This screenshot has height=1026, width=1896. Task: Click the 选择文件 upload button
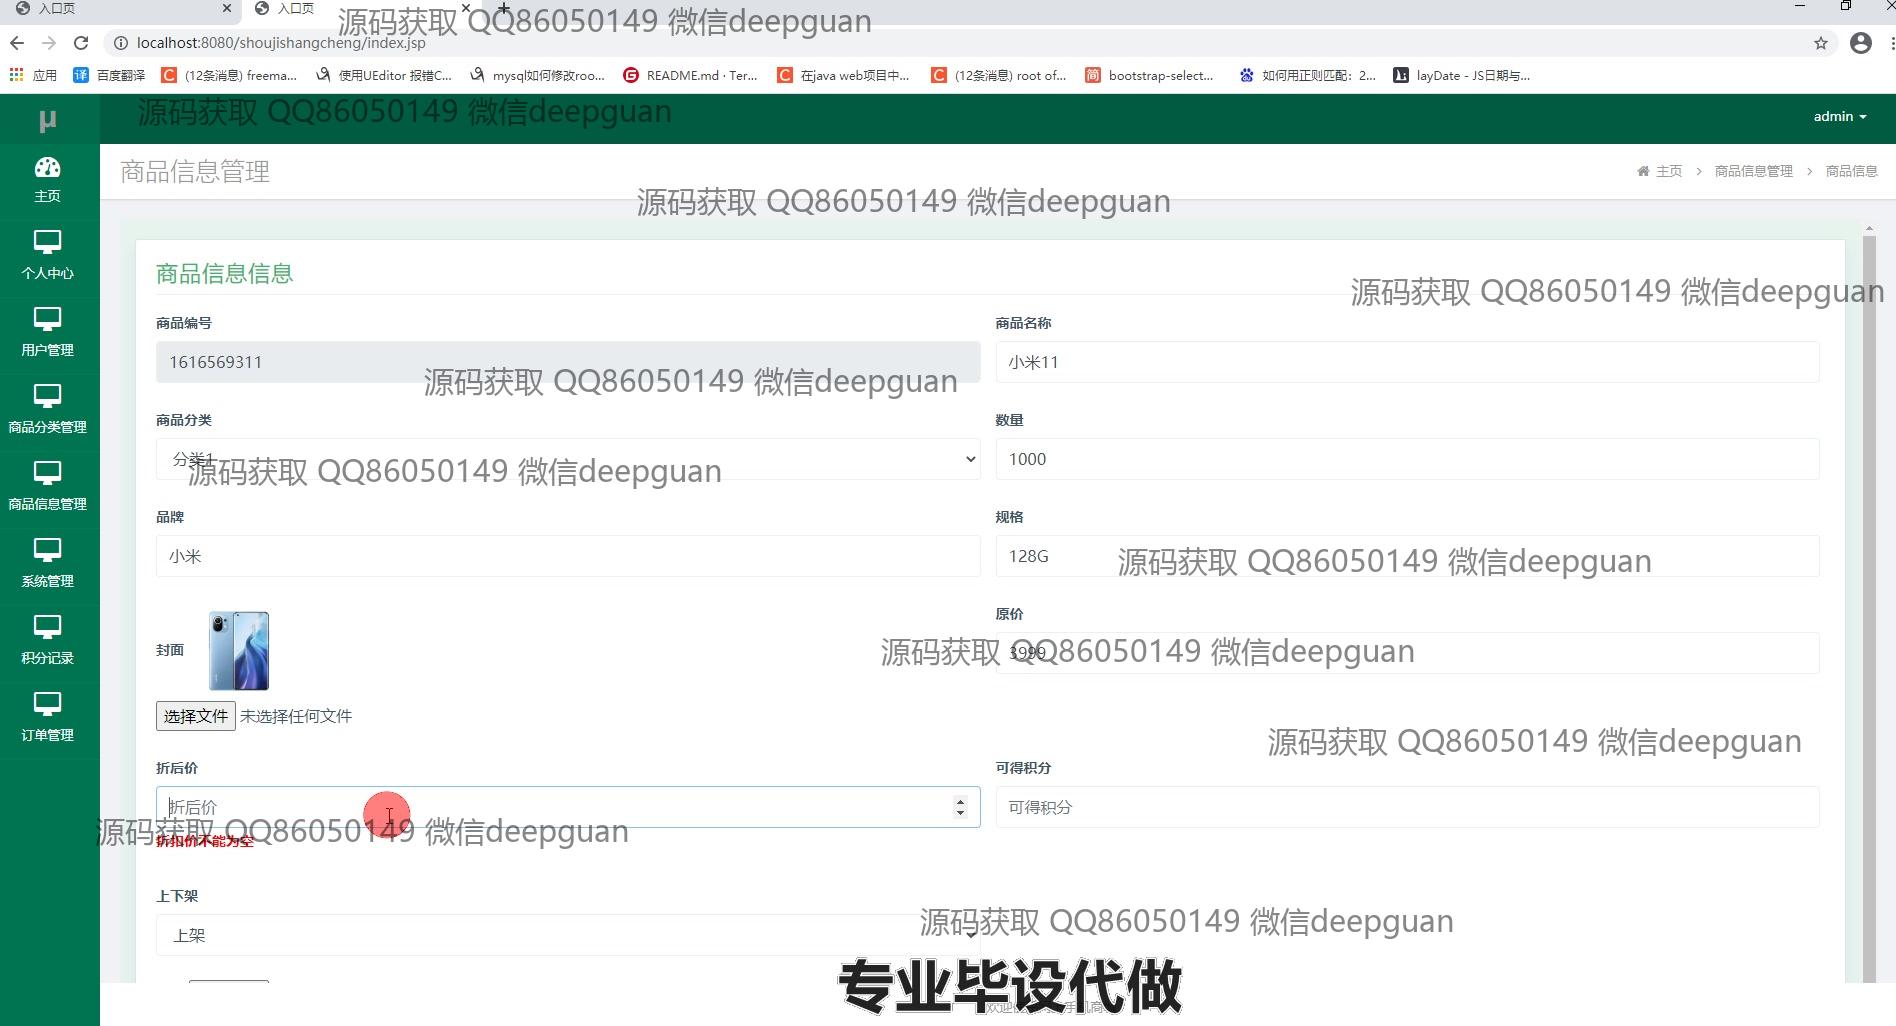click(195, 716)
